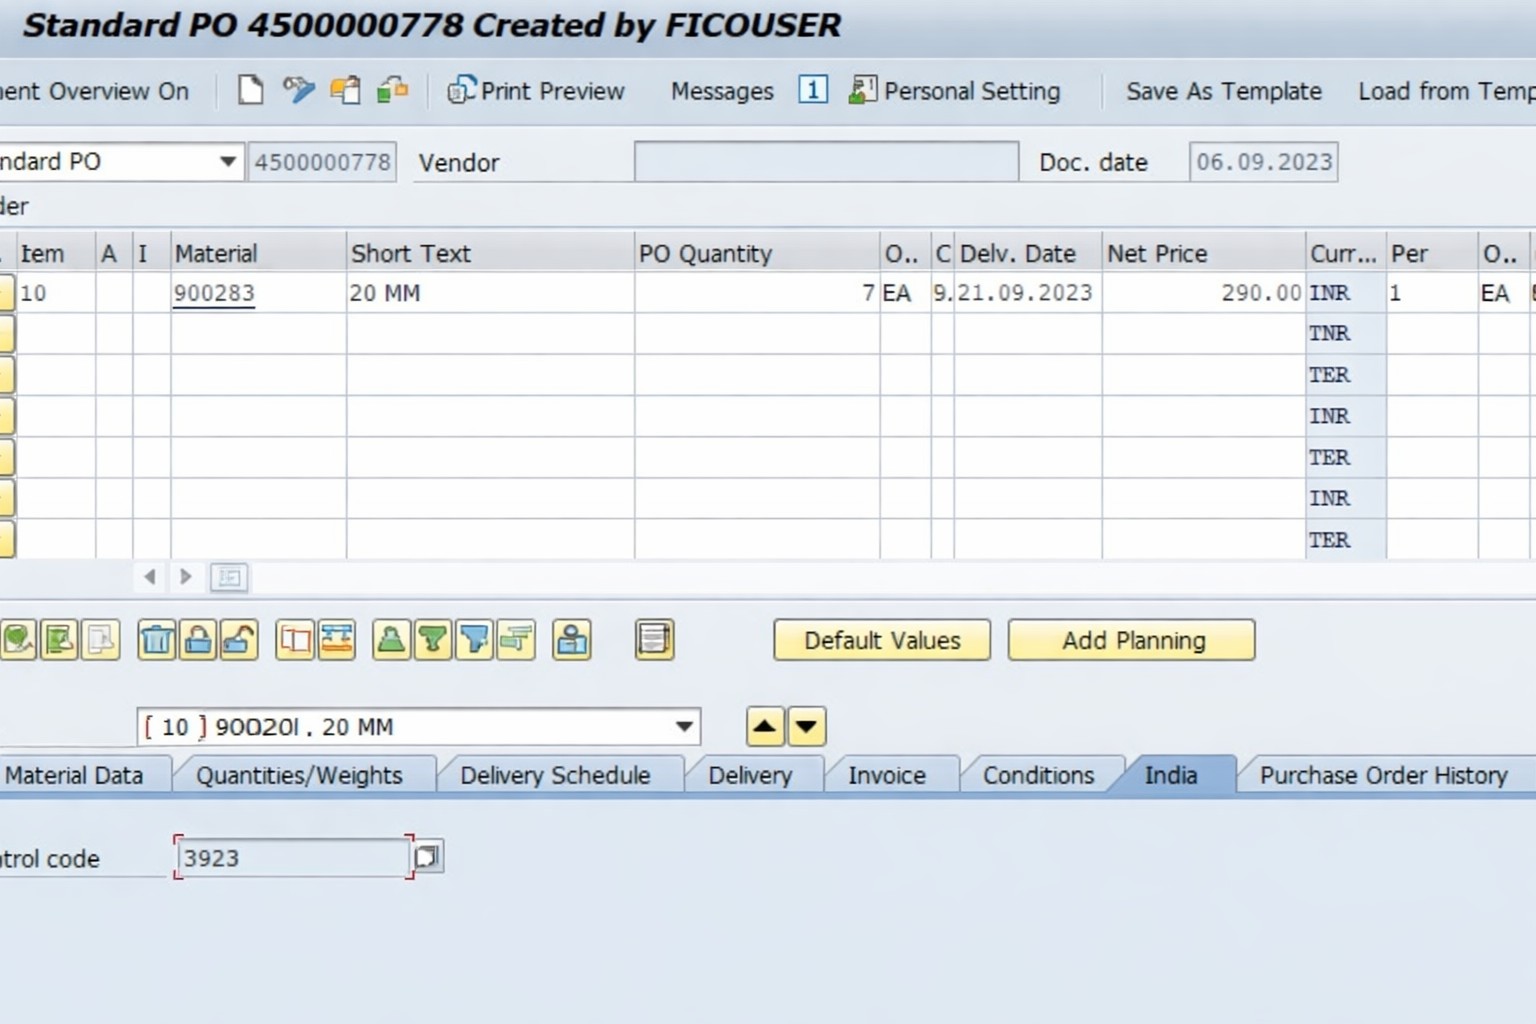
Task: Click the Block item closed padlock icon
Action: coord(198,640)
